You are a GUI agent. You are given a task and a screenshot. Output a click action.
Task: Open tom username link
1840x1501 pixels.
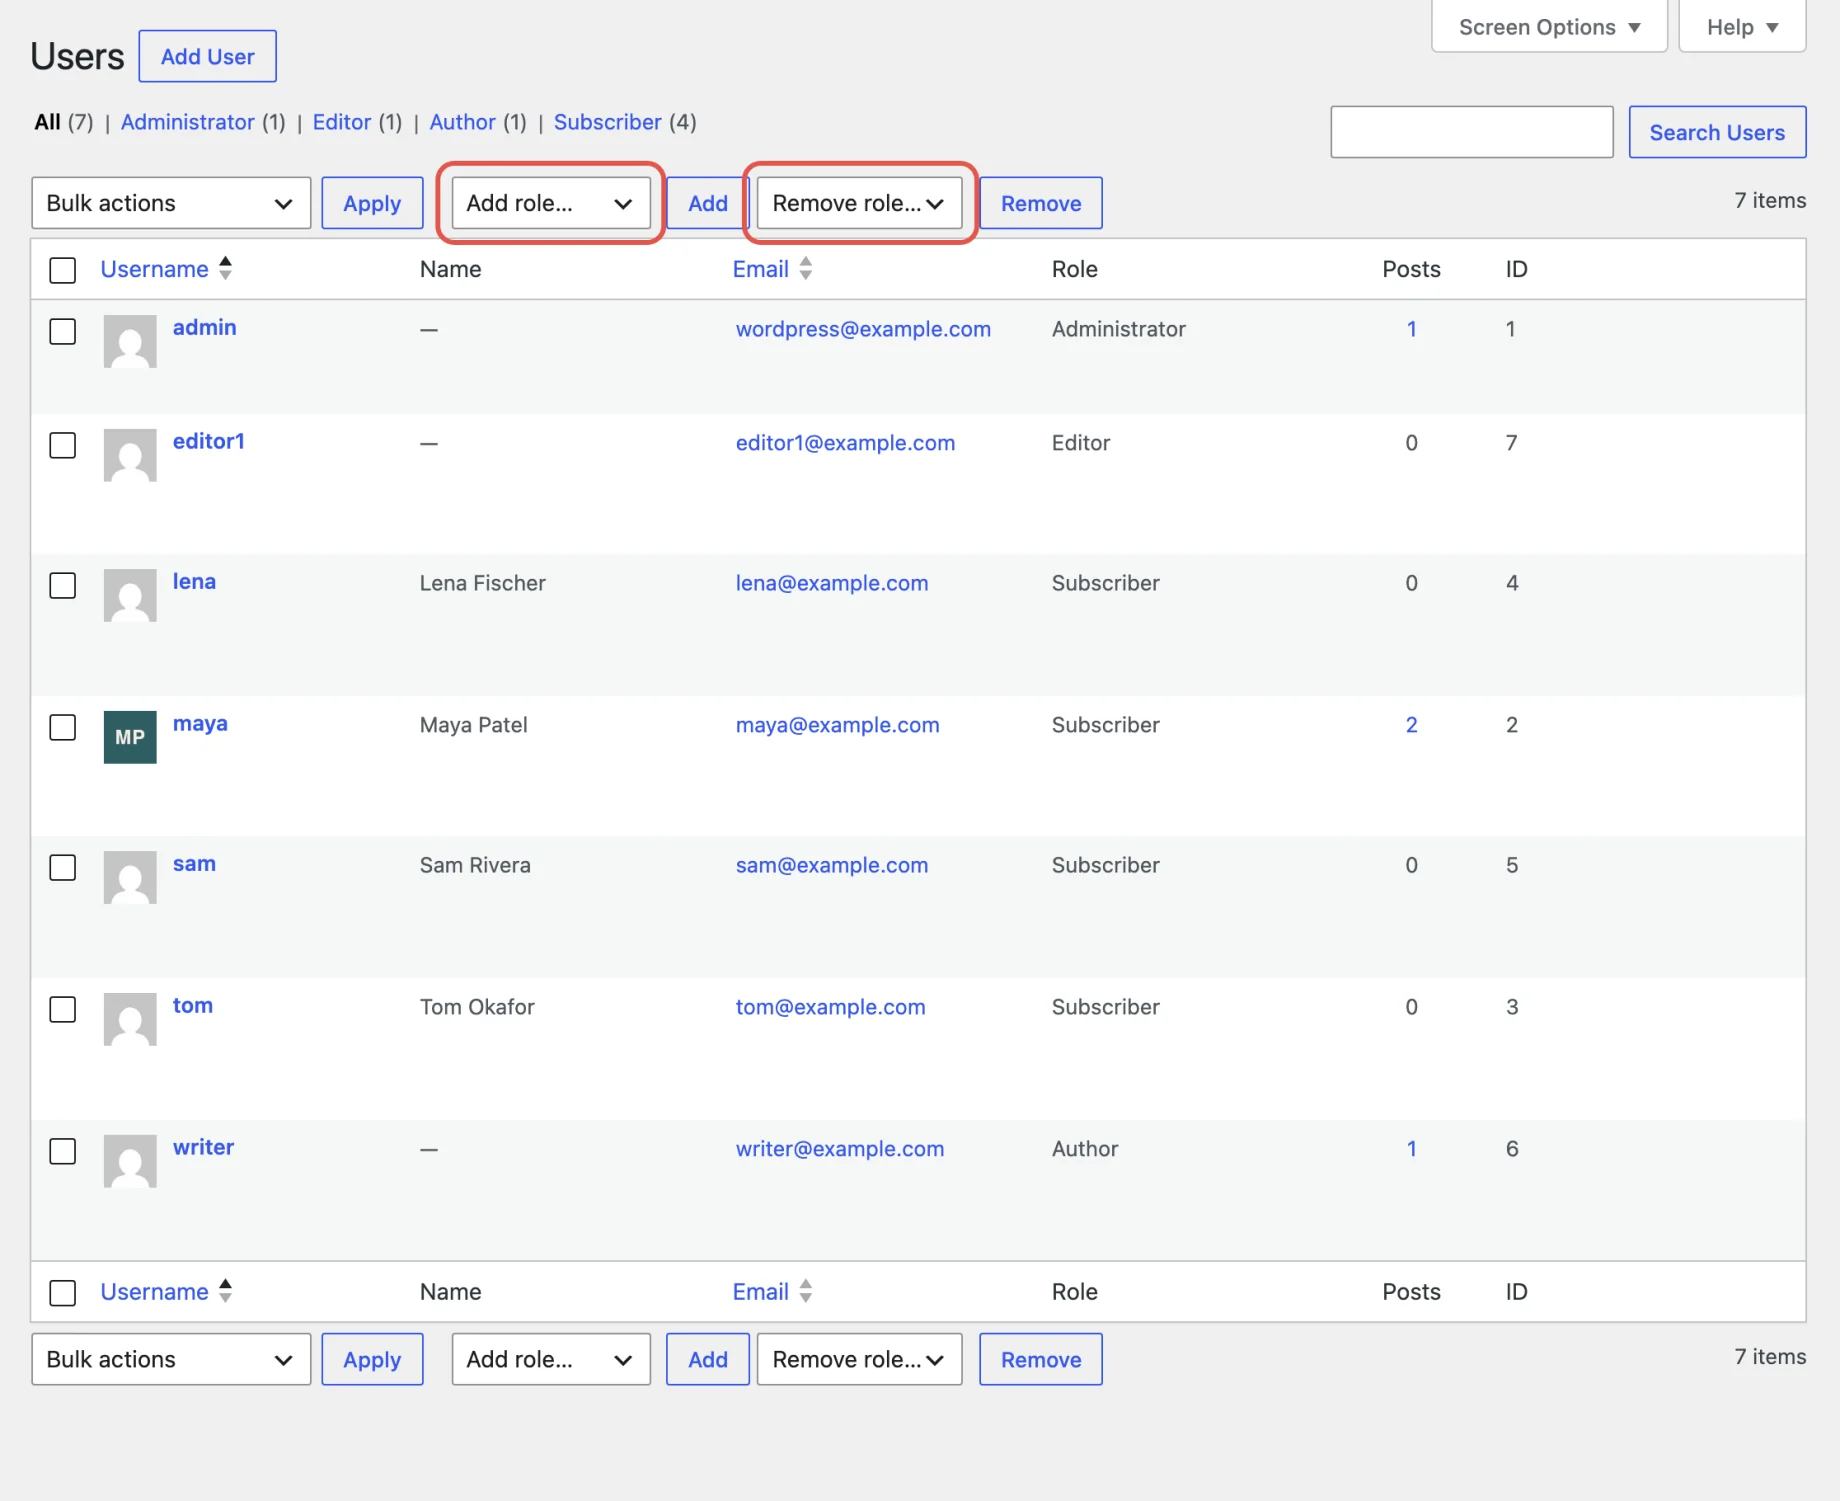coord(193,1005)
